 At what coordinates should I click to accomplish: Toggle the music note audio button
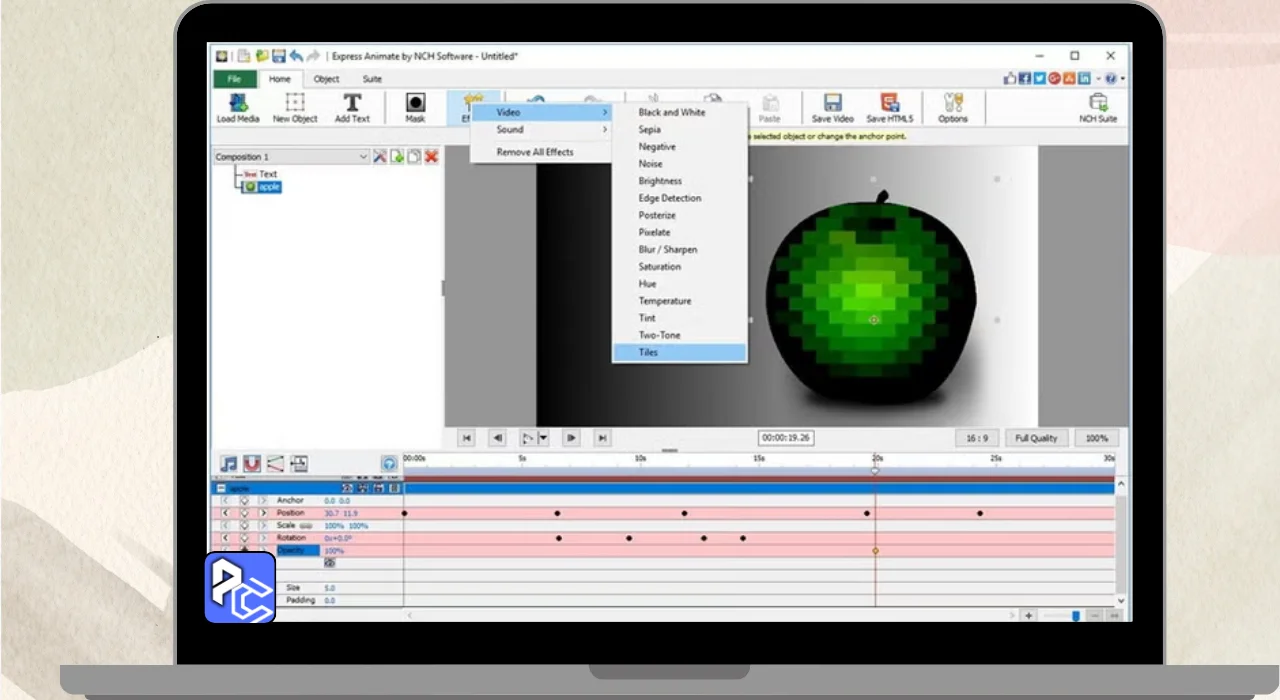(229, 464)
